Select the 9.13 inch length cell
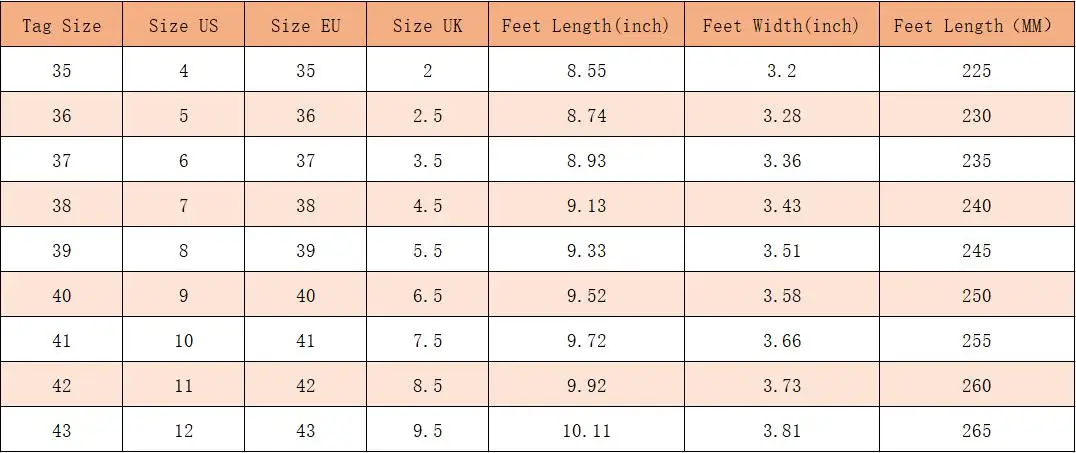 [586, 206]
